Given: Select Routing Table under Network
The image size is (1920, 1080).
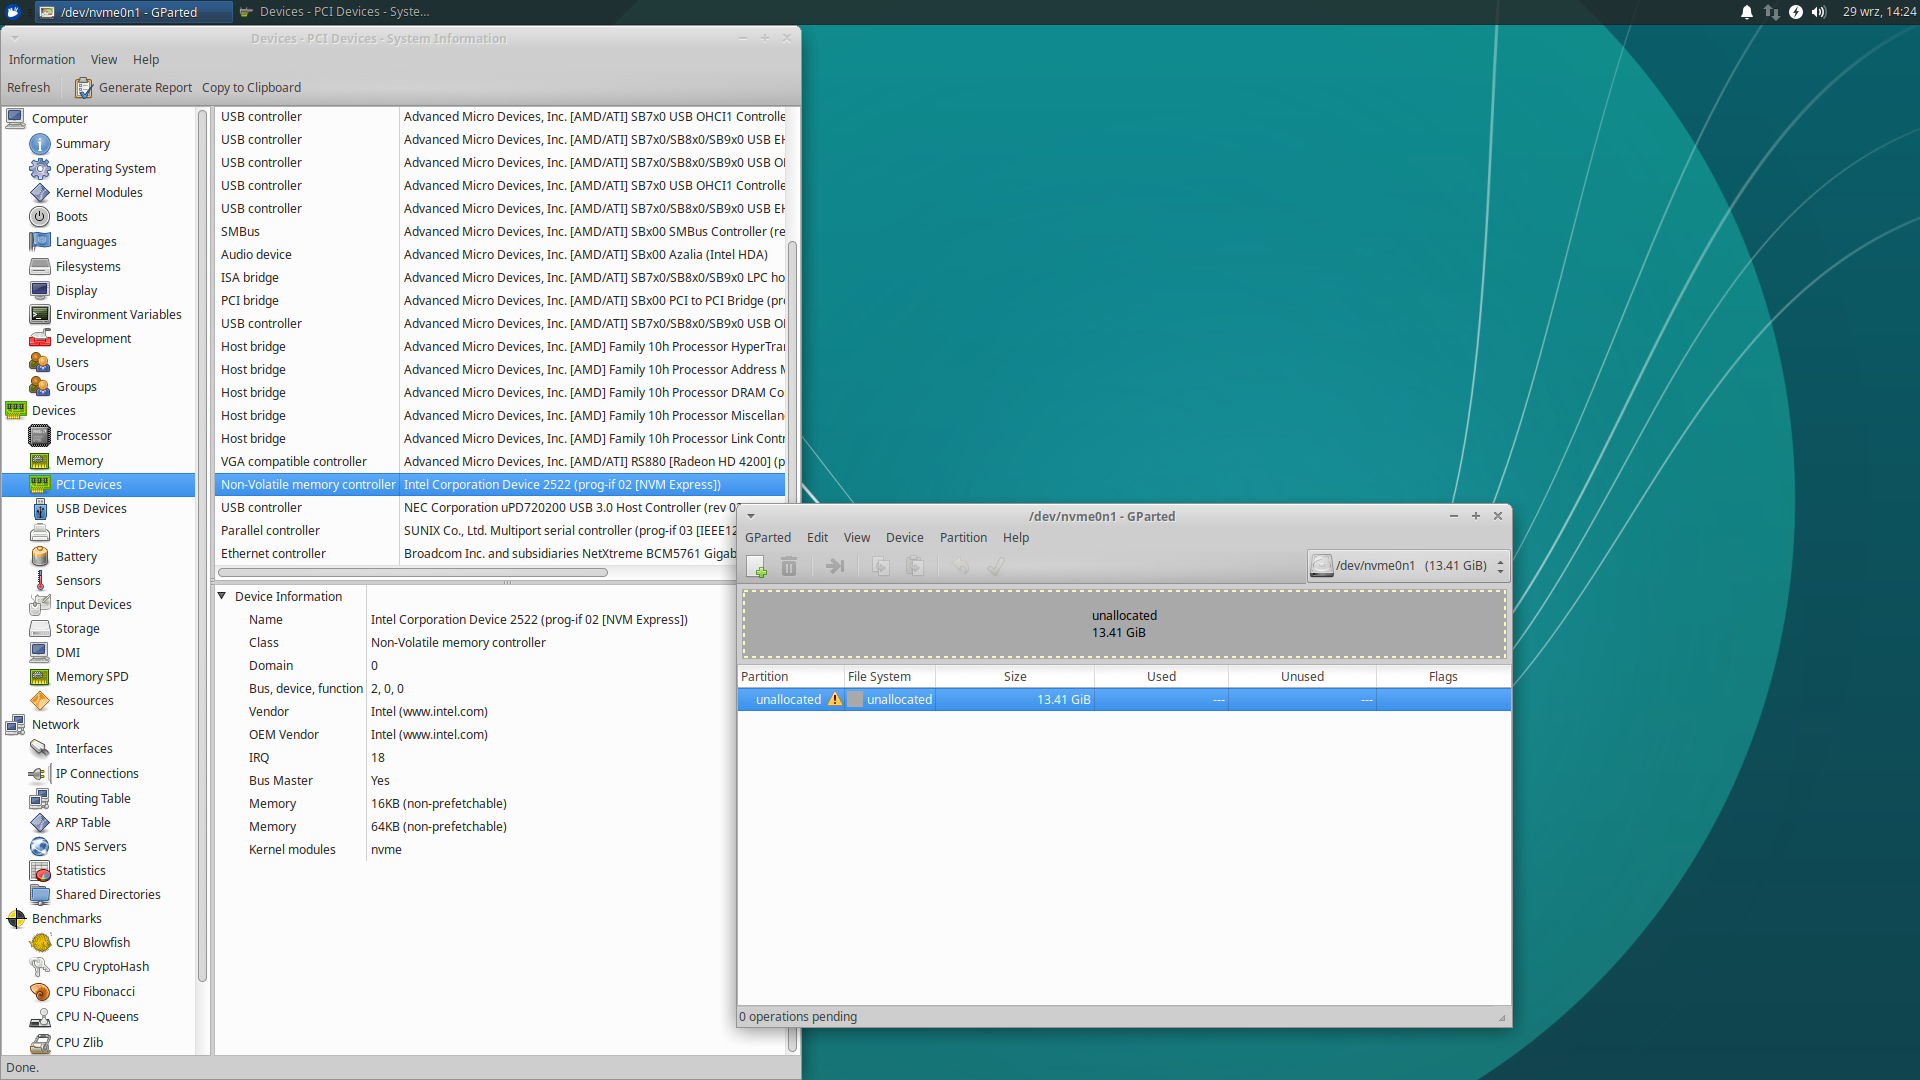Looking at the screenshot, I should tap(93, 799).
